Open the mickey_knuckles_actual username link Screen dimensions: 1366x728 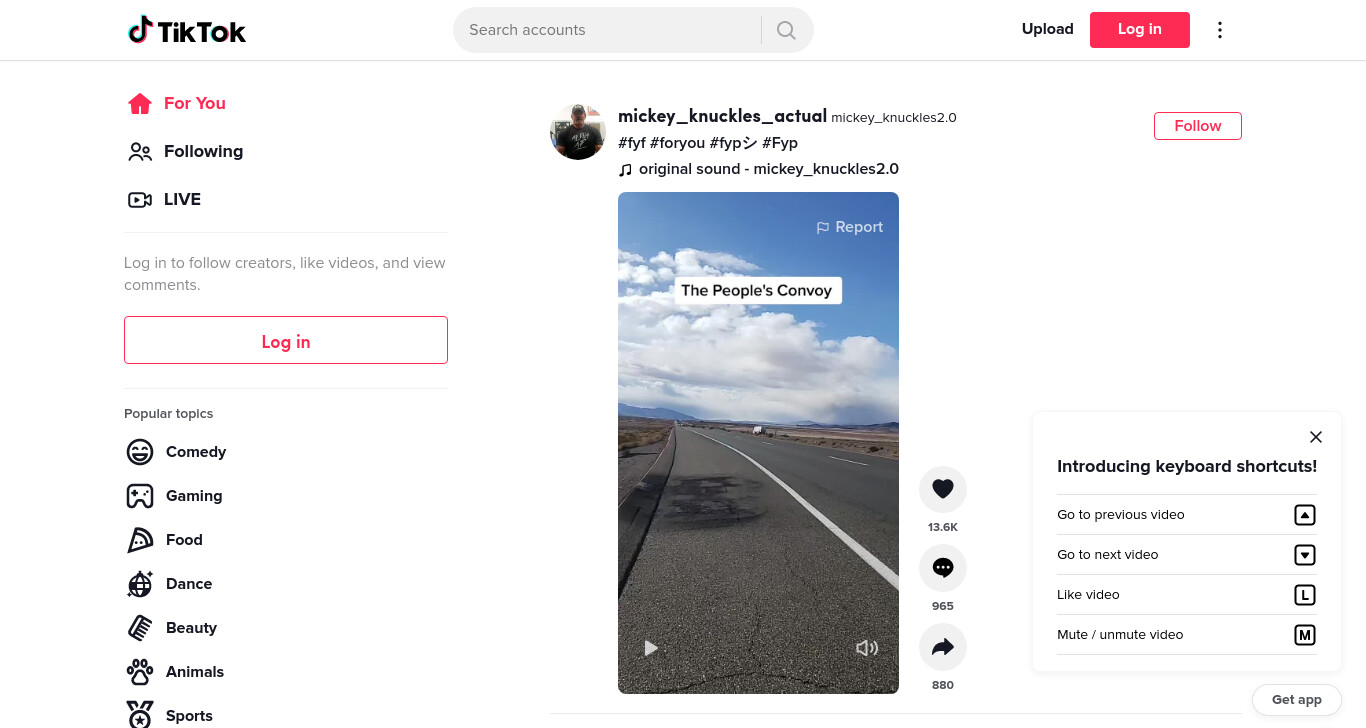(x=722, y=116)
